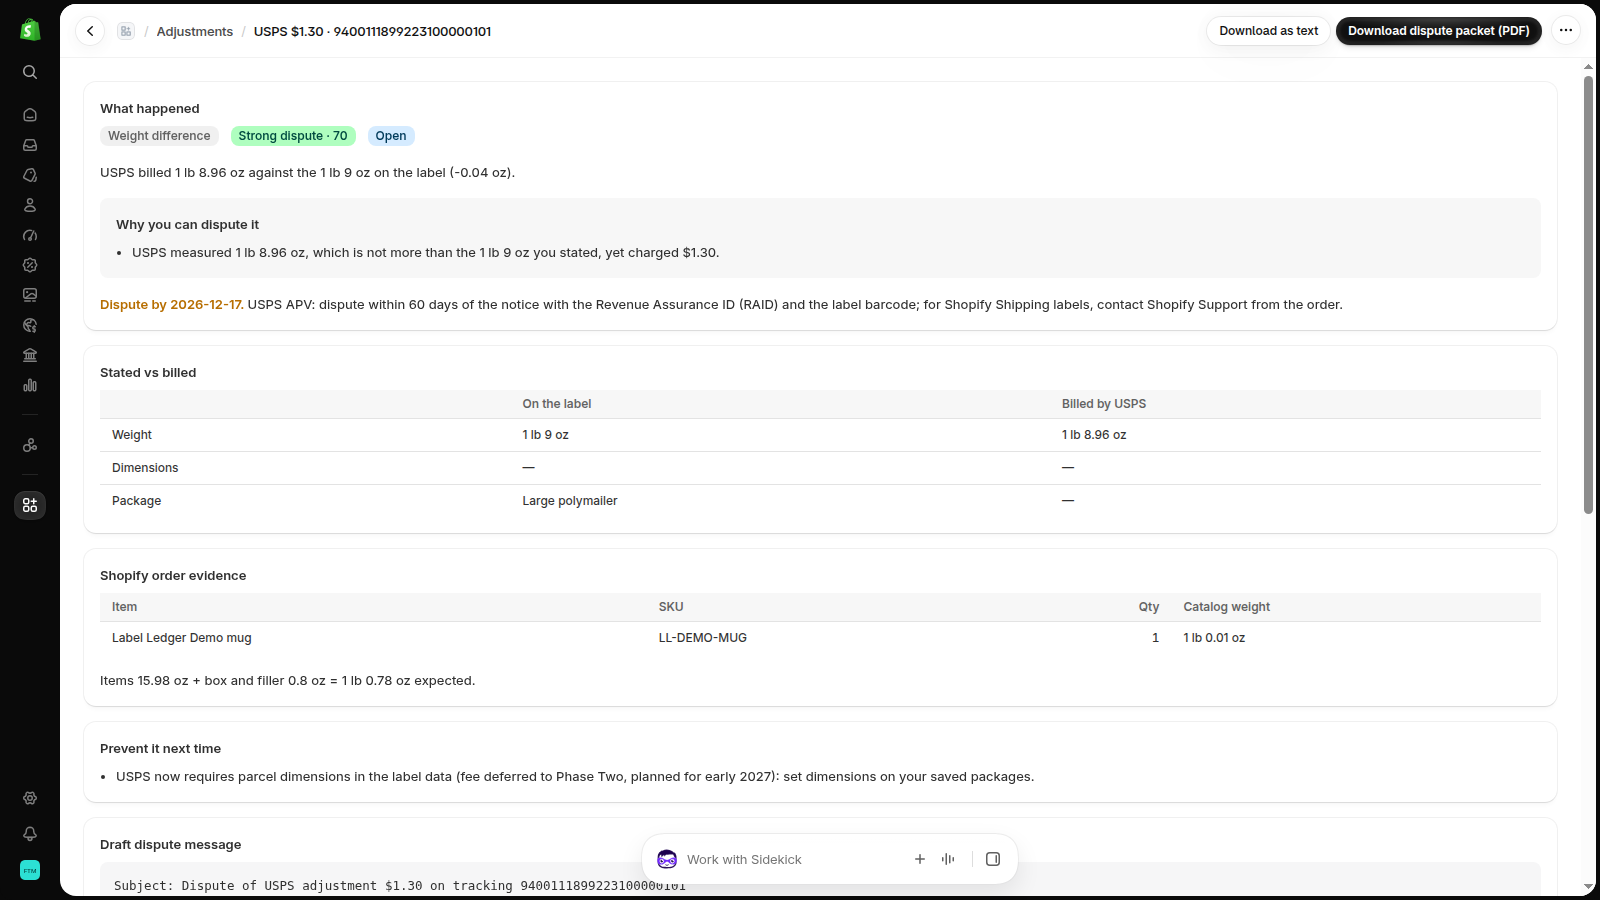Click the Large polymailer package value
The image size is (1600, 900).
[570, 501]
